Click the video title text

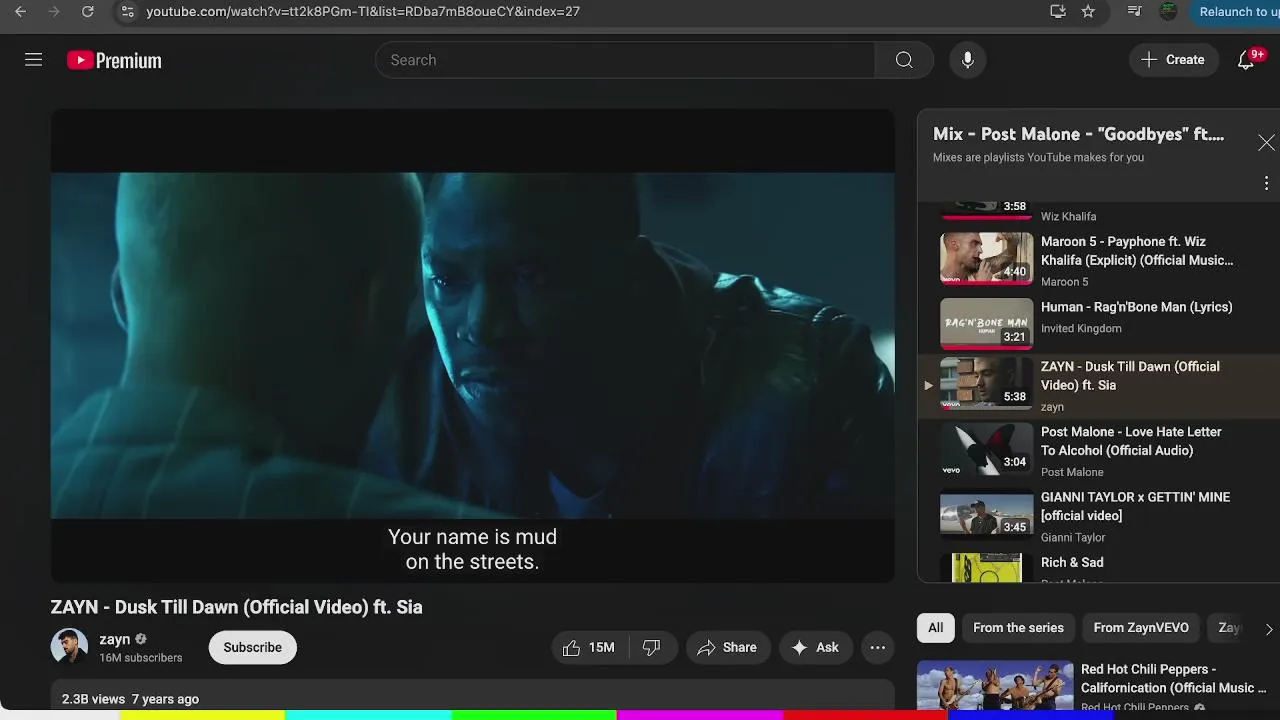coord(237,607)
